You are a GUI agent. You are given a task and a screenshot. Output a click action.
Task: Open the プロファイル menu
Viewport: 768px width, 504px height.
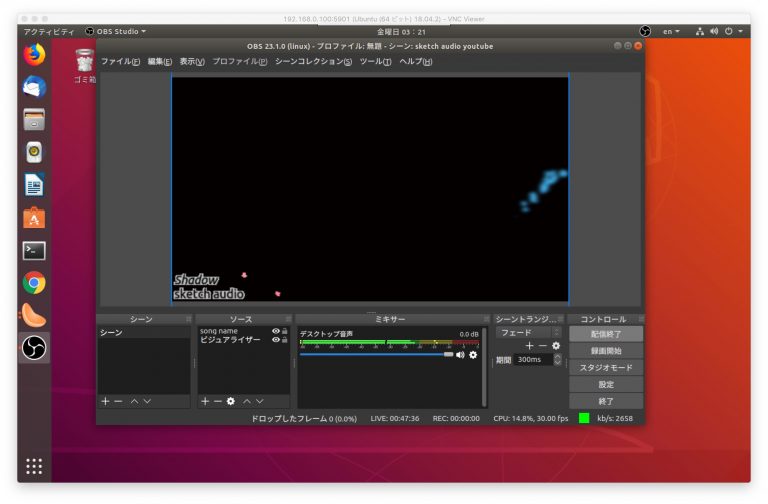coord(240,61)
